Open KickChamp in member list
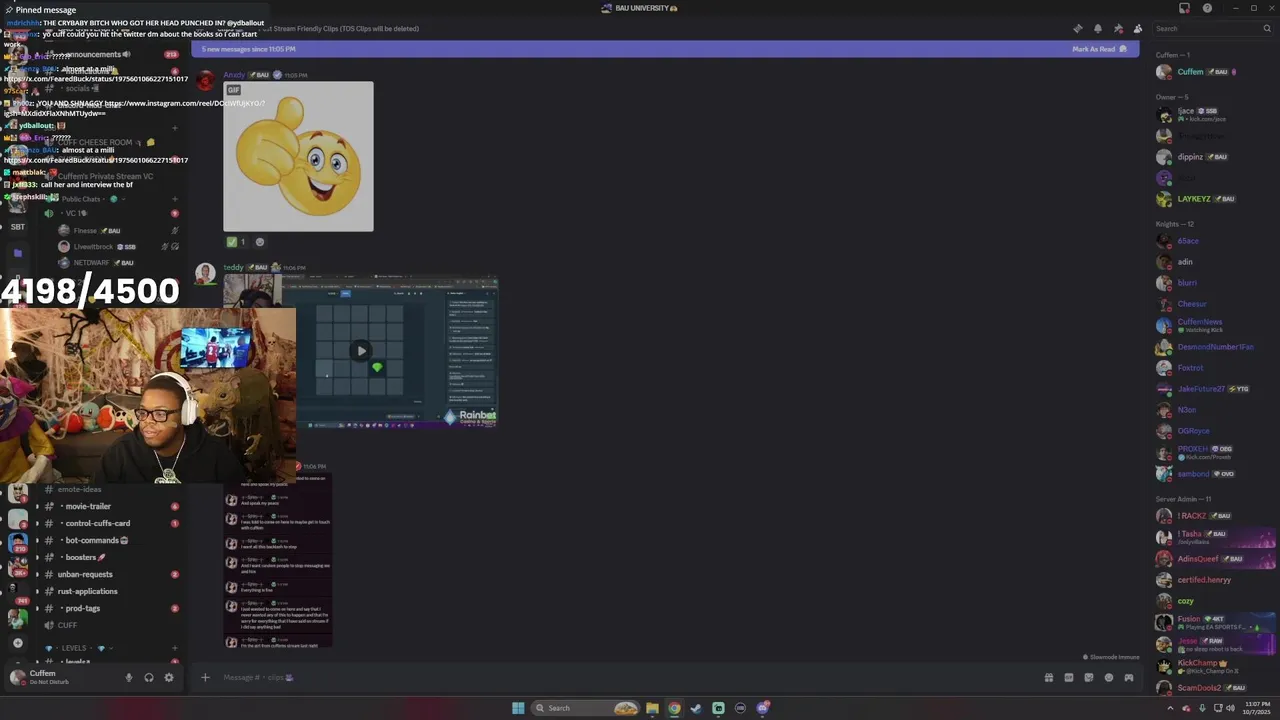The height and width of the screenshot is (720, 1280). [x=1213, y=665]
